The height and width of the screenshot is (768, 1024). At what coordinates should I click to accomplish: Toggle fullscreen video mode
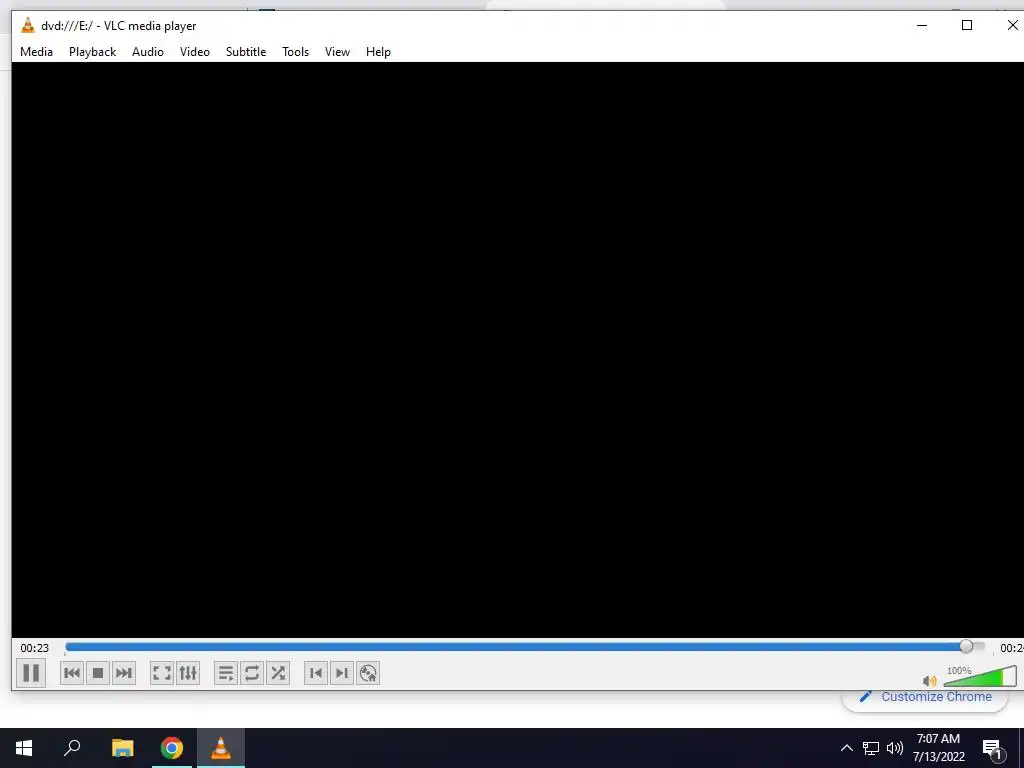click(161, 673)
